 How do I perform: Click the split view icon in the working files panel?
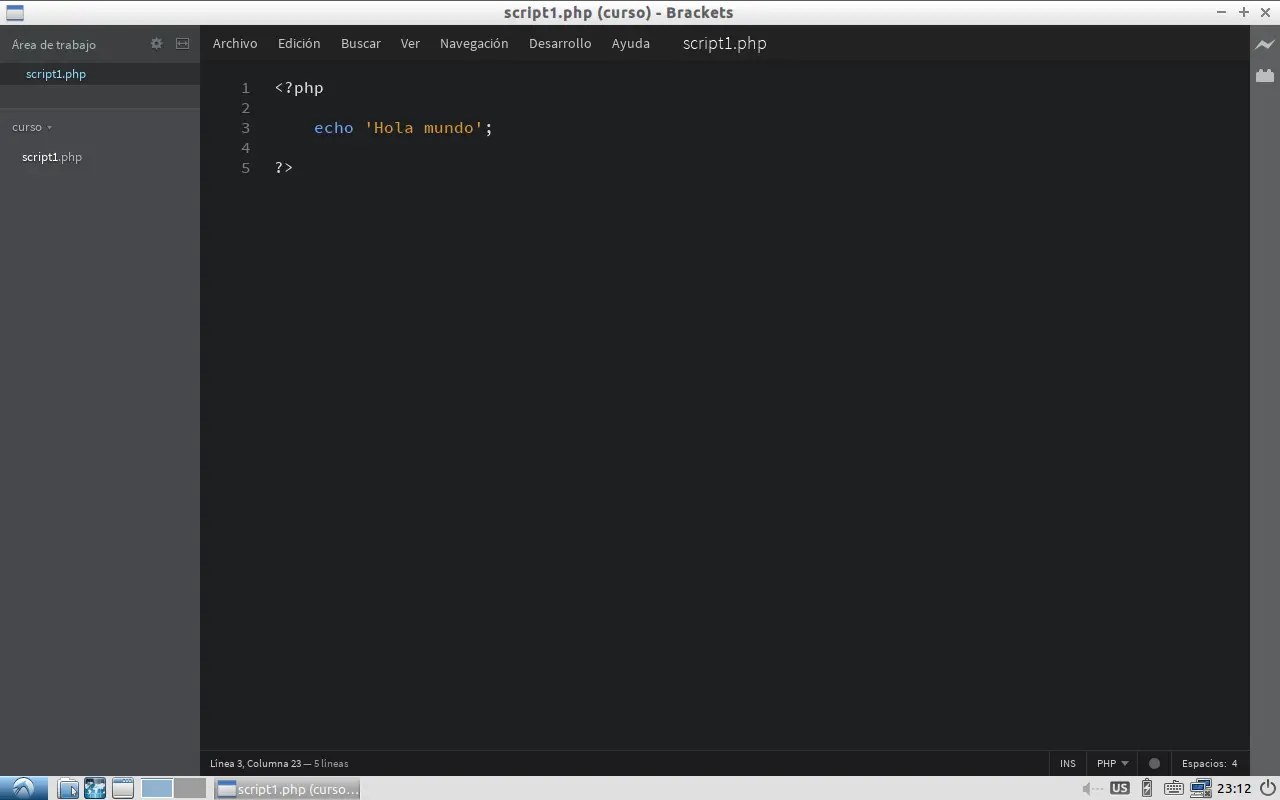pos(182,44)
